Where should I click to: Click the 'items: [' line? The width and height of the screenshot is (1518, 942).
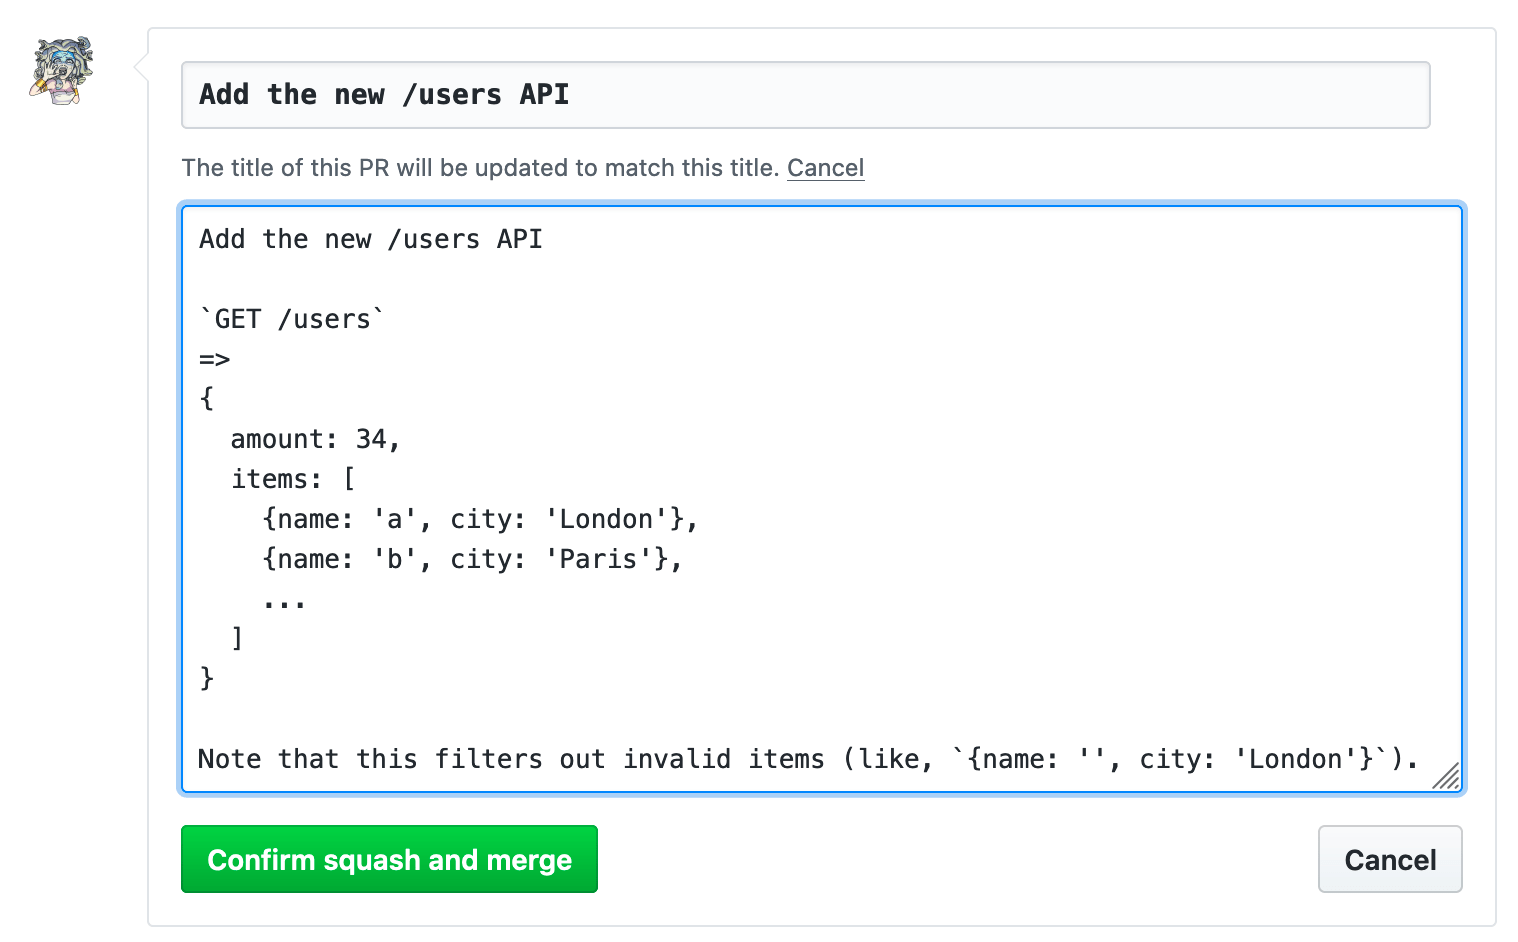[x=290, y=478]
